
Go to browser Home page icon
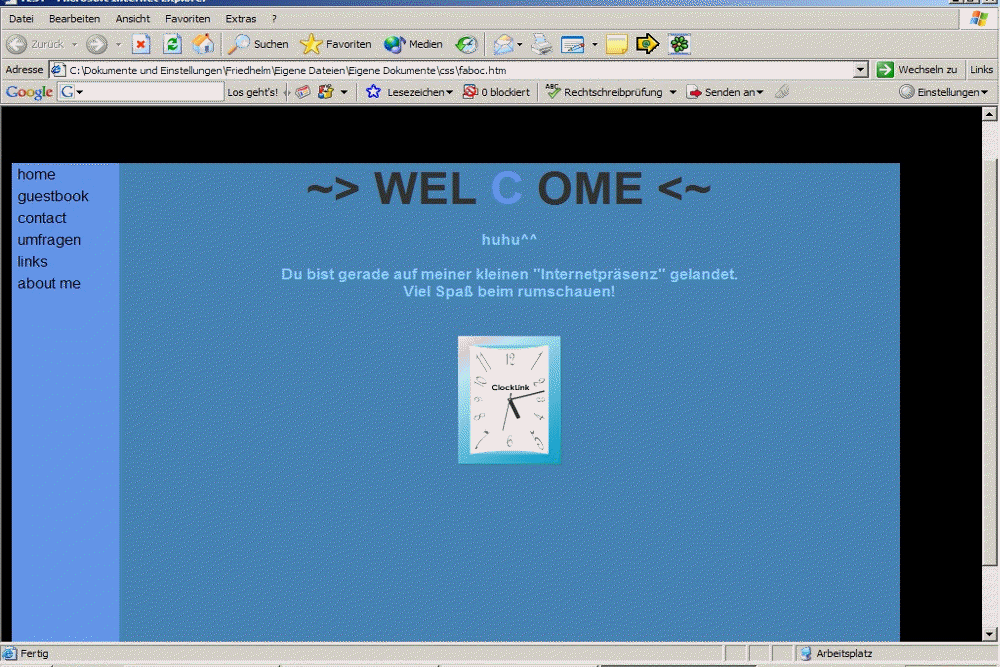pos(203,44)
